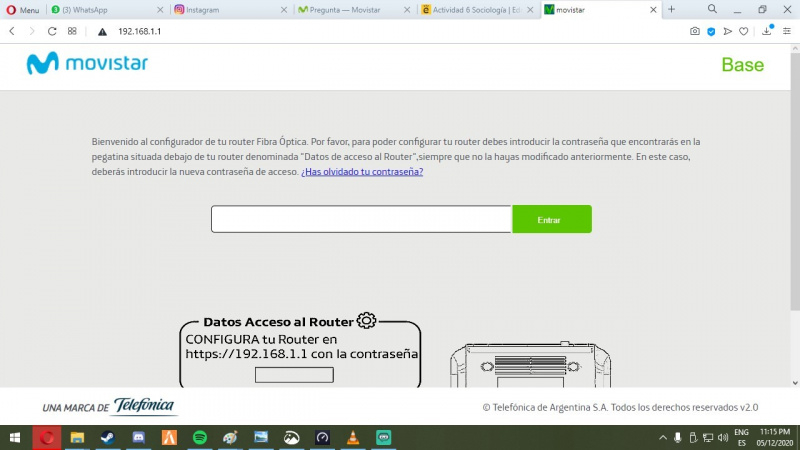The width and height of the screenshot is (800, 450).
Task: Click the Telefónica logo in footer
Action: coord(144,406)
